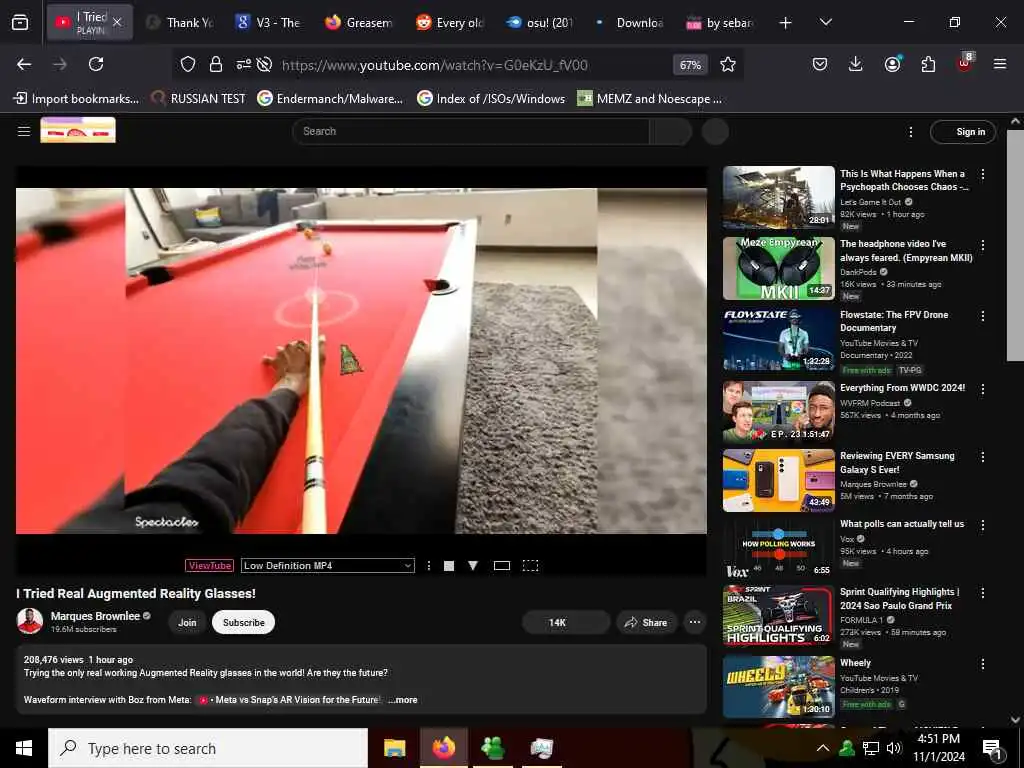Click the YouTube logo doodle
Viewport: 1024px width, 768px height.
pyautogui.click(x=78, y=130)
